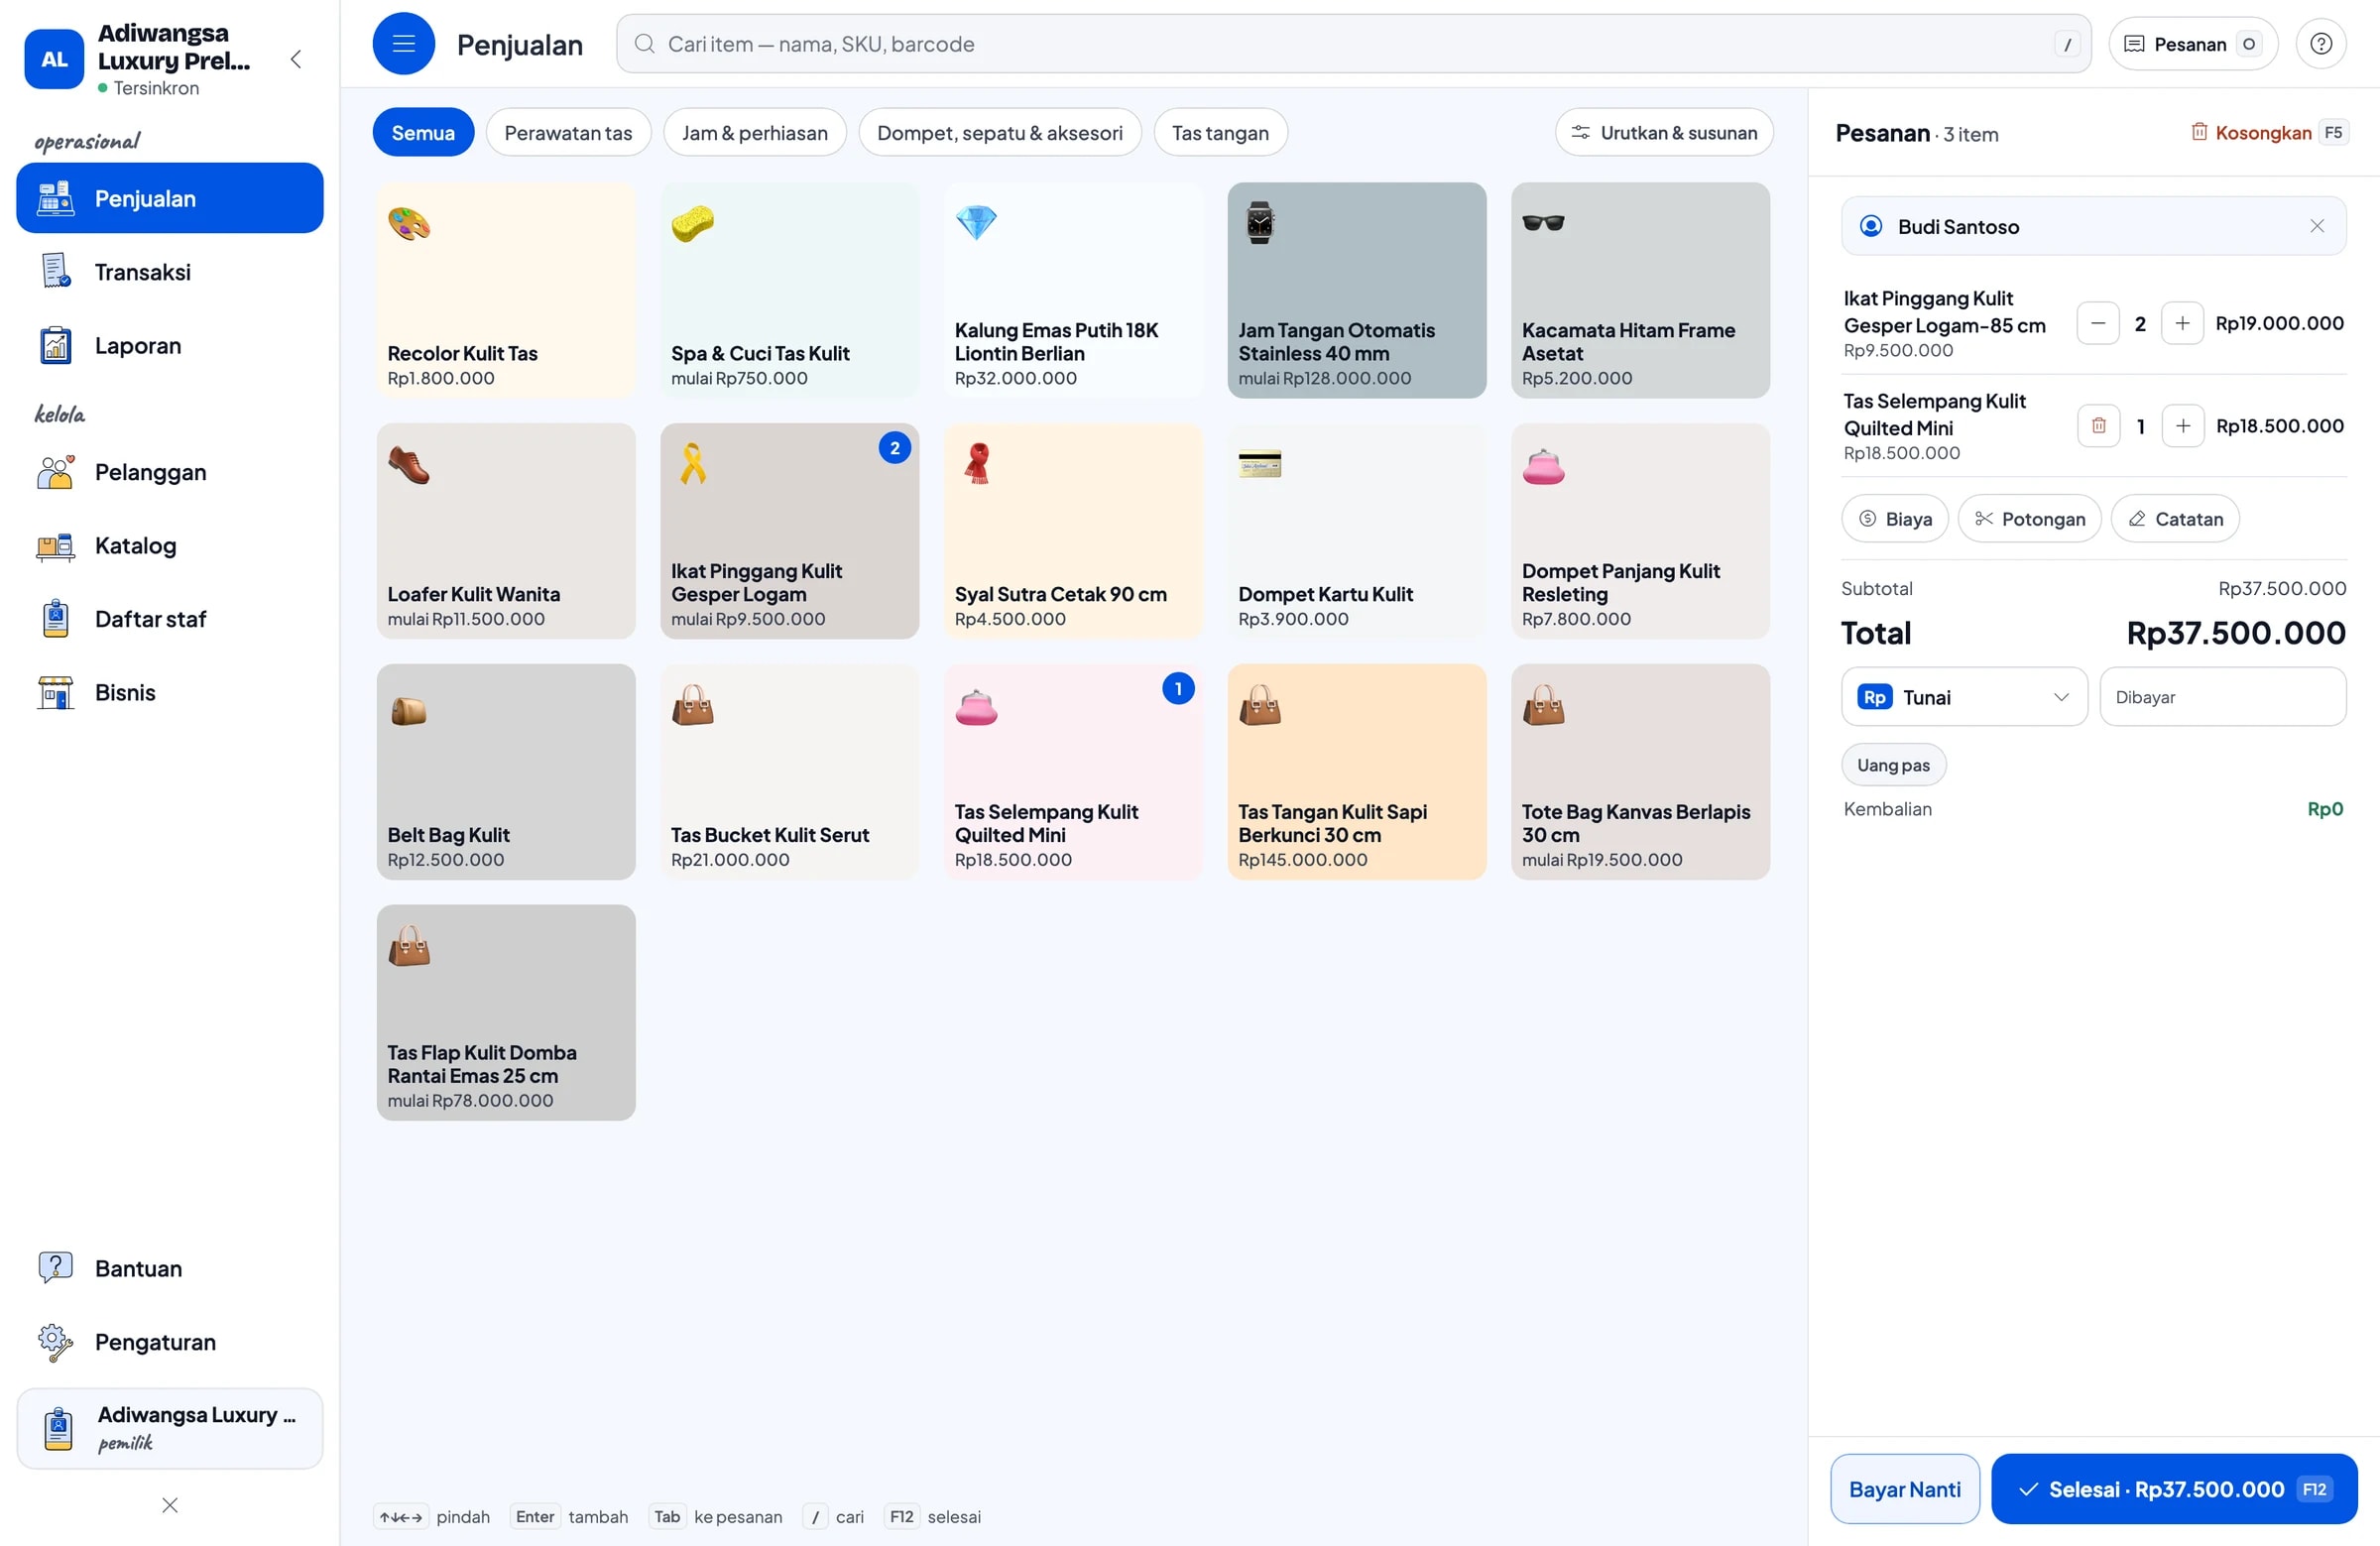Open Bantuan help entry
The height and width of the screenshot is (1546, 2380).
[x=170, y=1268]
